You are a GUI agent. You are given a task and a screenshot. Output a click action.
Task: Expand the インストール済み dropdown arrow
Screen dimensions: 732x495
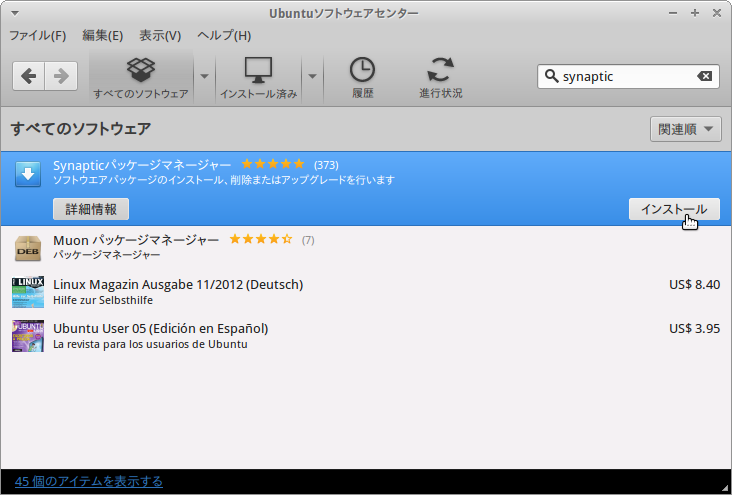pyautogui.click(x=312, y=76)
